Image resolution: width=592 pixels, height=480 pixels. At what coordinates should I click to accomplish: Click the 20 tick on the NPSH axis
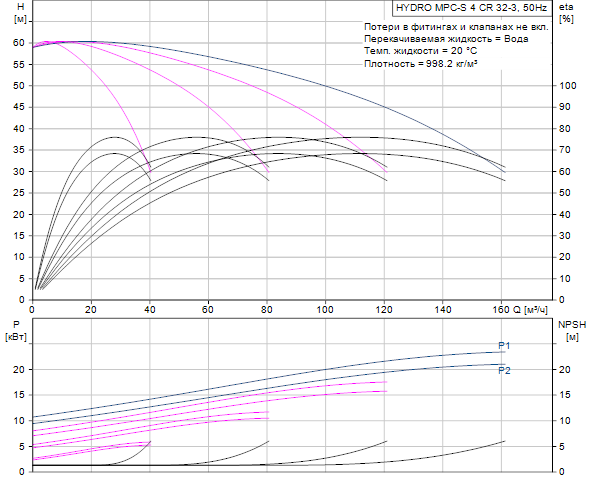pyautogui.click(x=564, y=370)
